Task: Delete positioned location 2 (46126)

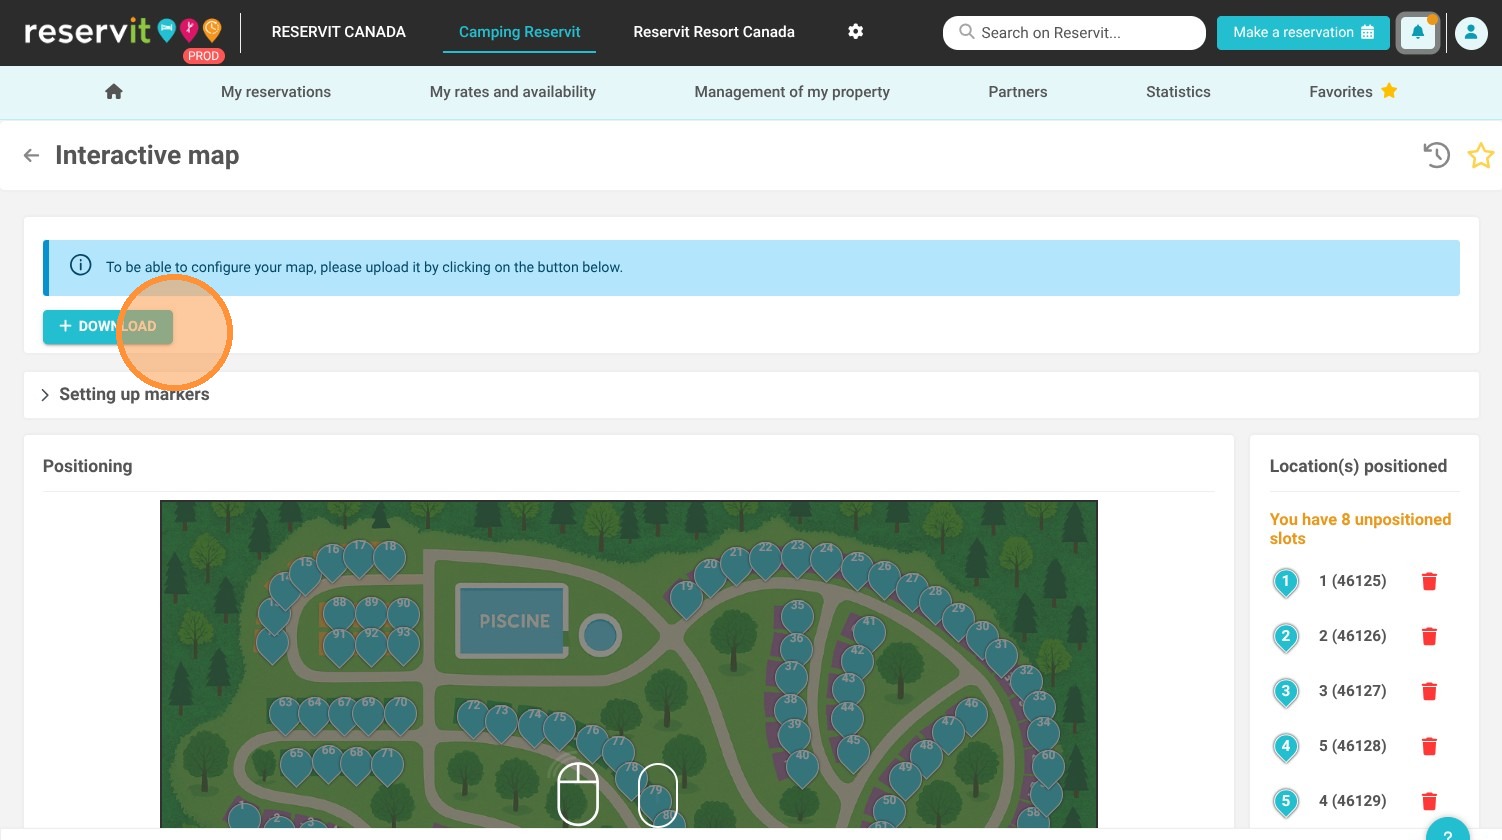Action: (1429, 636)
